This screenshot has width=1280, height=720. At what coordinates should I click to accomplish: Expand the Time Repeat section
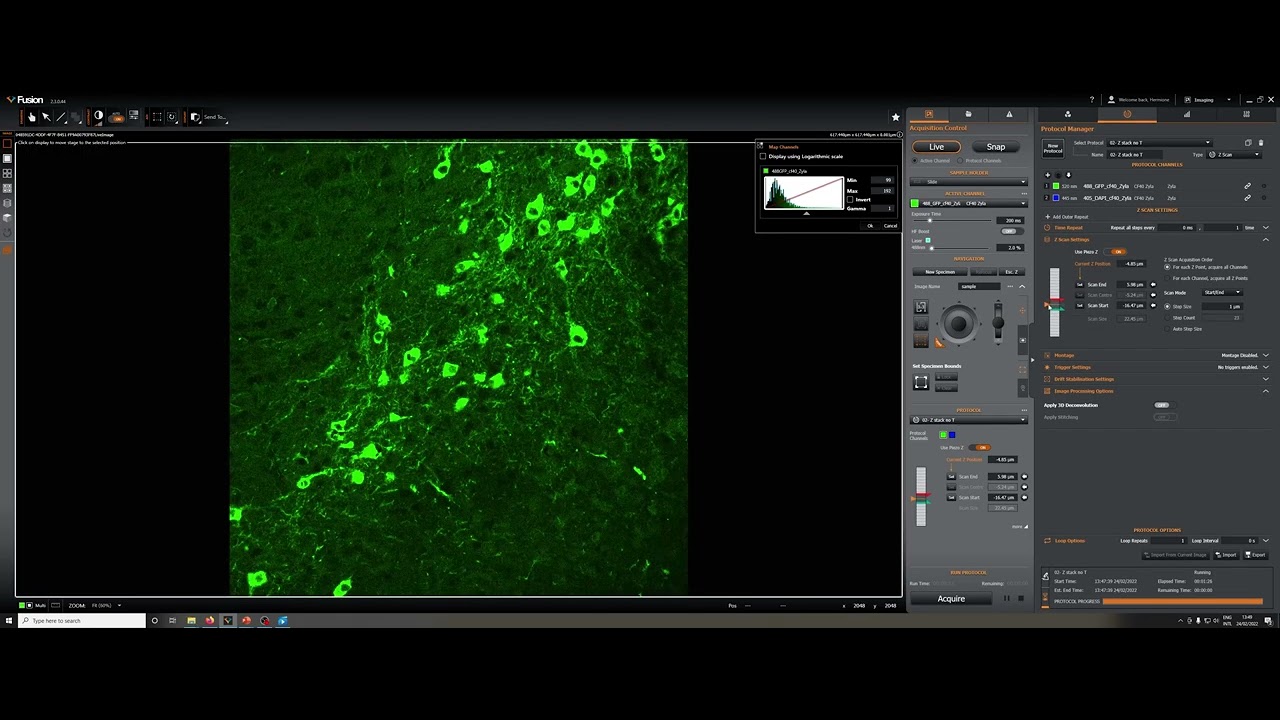pyautogui.click(x=1265, y=227)
